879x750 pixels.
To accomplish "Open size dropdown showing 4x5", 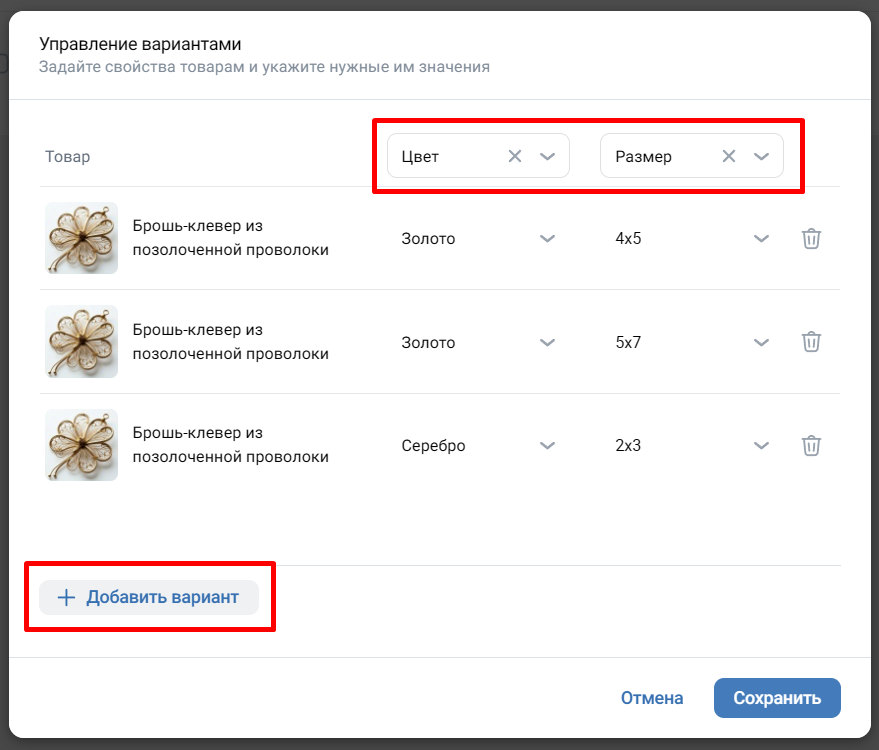I will [x=761, y=239].
